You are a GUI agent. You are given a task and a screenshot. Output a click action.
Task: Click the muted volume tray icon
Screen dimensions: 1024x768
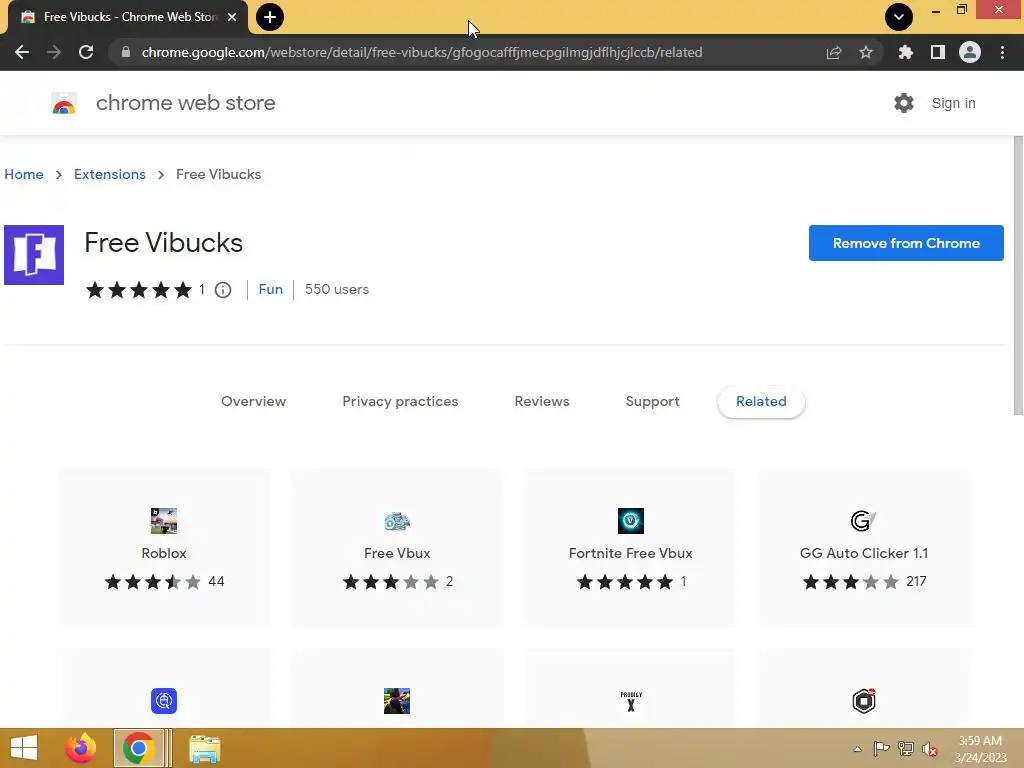click(x=930, y=749)
